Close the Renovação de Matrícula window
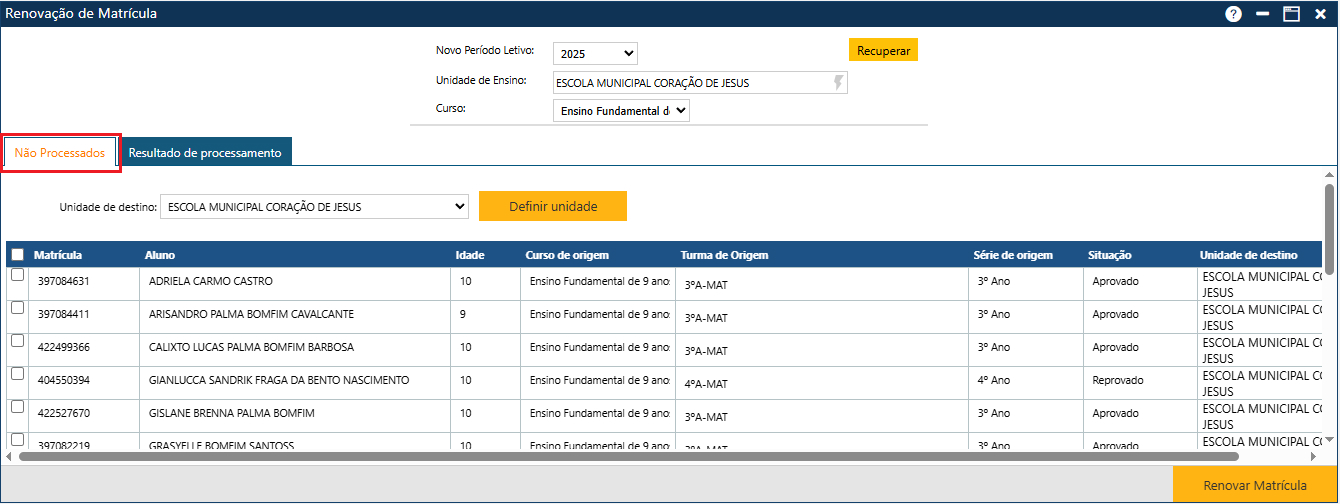1340x504 pixels. pyautogui.click(x=1320, y=14)
